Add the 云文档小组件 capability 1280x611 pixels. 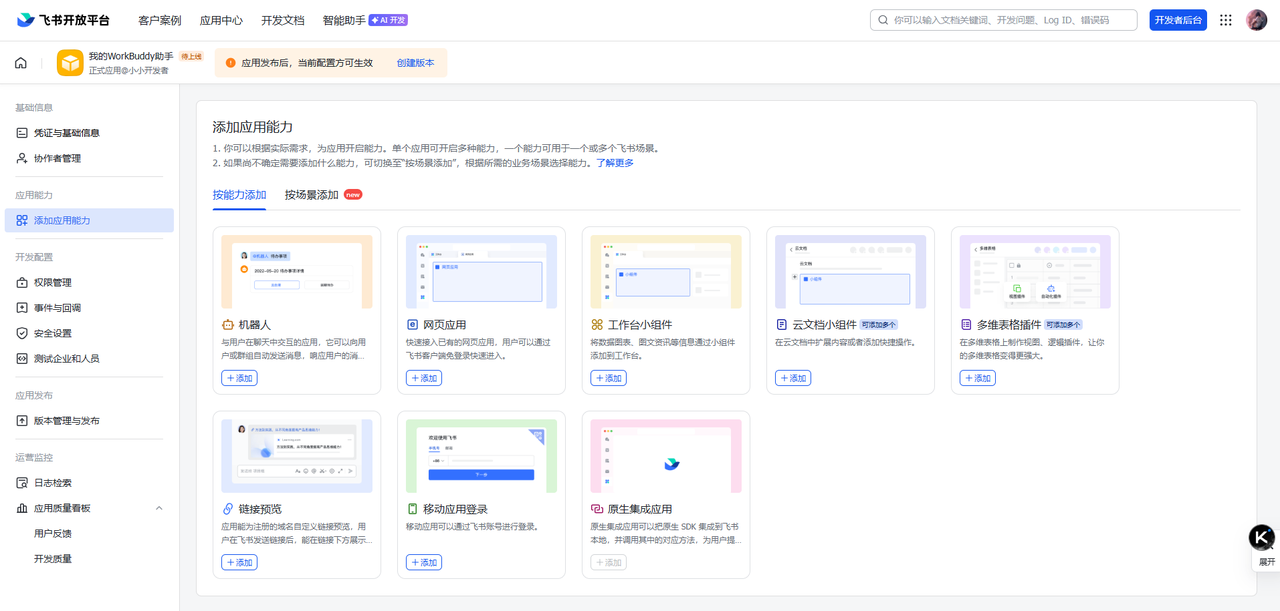tap(793, 378)
